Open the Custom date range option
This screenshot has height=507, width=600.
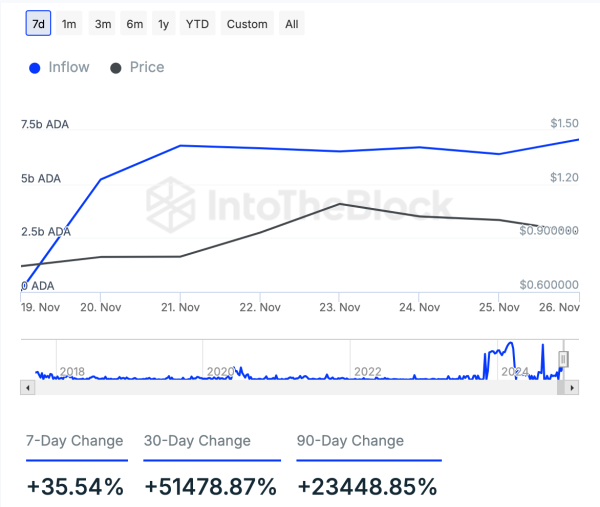point(247,23)
